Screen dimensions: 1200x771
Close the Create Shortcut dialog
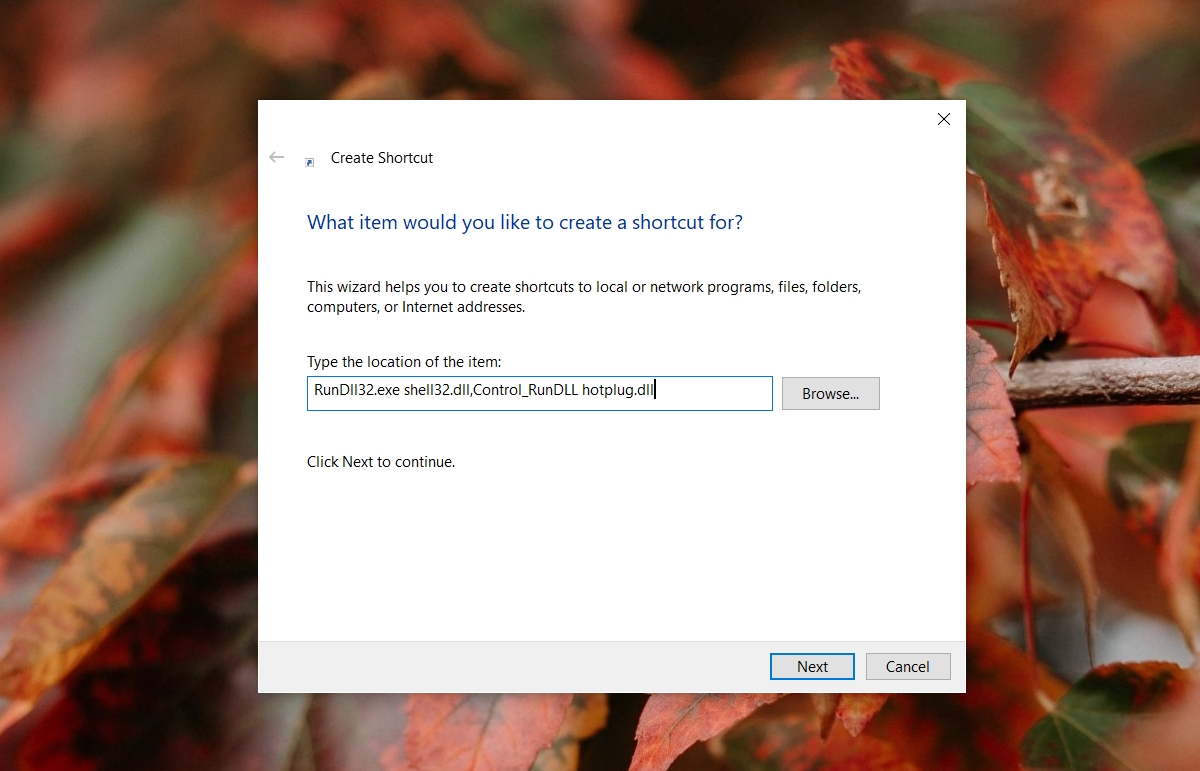[943, 119]
